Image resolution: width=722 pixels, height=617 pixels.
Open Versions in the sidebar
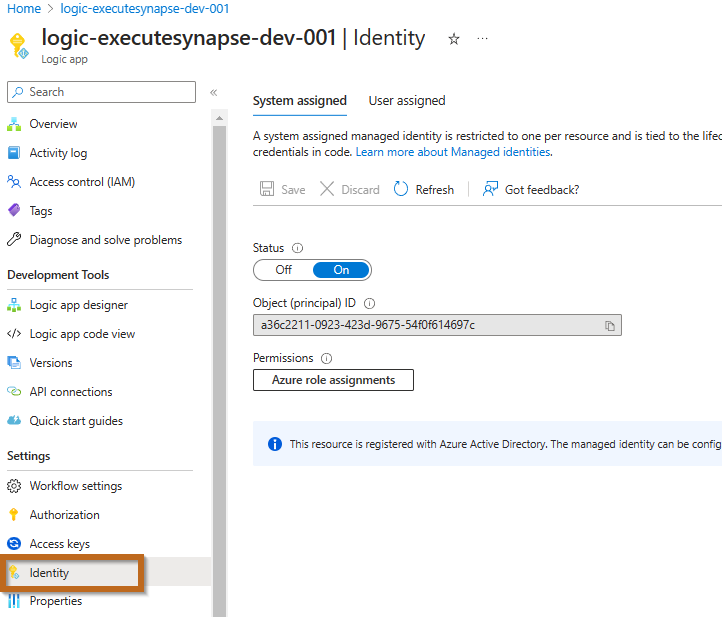[x=51, y=363]
